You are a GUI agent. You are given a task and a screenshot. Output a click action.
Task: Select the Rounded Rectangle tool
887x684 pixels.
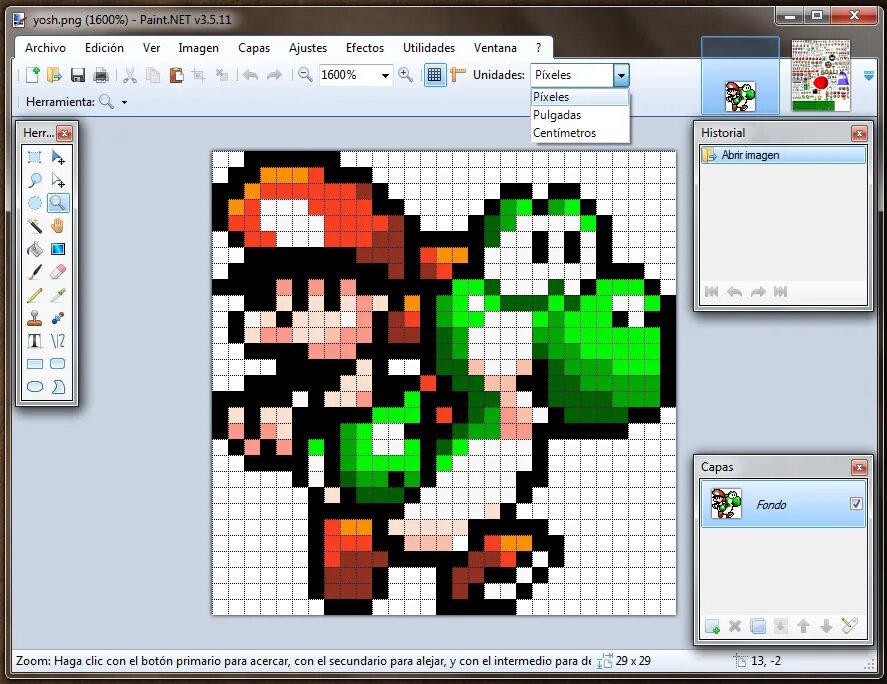click(x=58, y=364)
